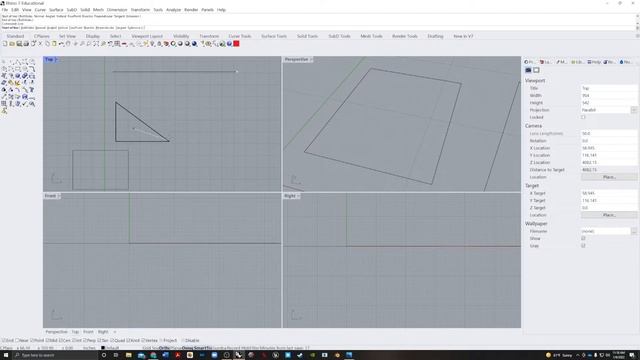Click the Windows Start button
This screenshot has width=640, height=360.
5,355
